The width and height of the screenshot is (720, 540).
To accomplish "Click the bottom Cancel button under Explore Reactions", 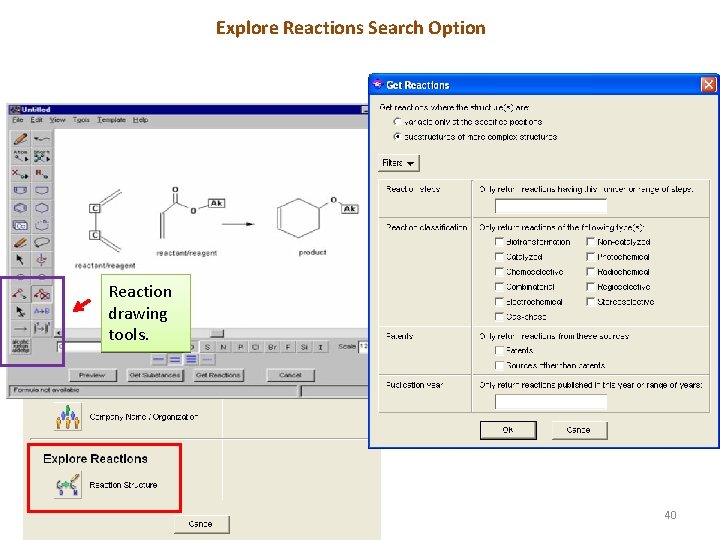I will (x=201, y=524).
